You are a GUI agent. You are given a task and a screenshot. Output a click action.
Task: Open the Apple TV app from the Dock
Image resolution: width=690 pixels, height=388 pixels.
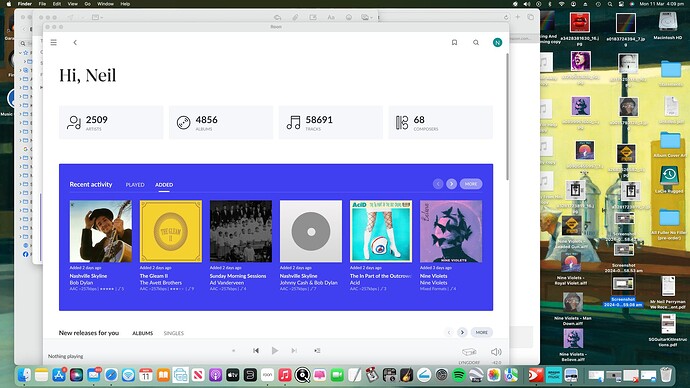point(233,375)
